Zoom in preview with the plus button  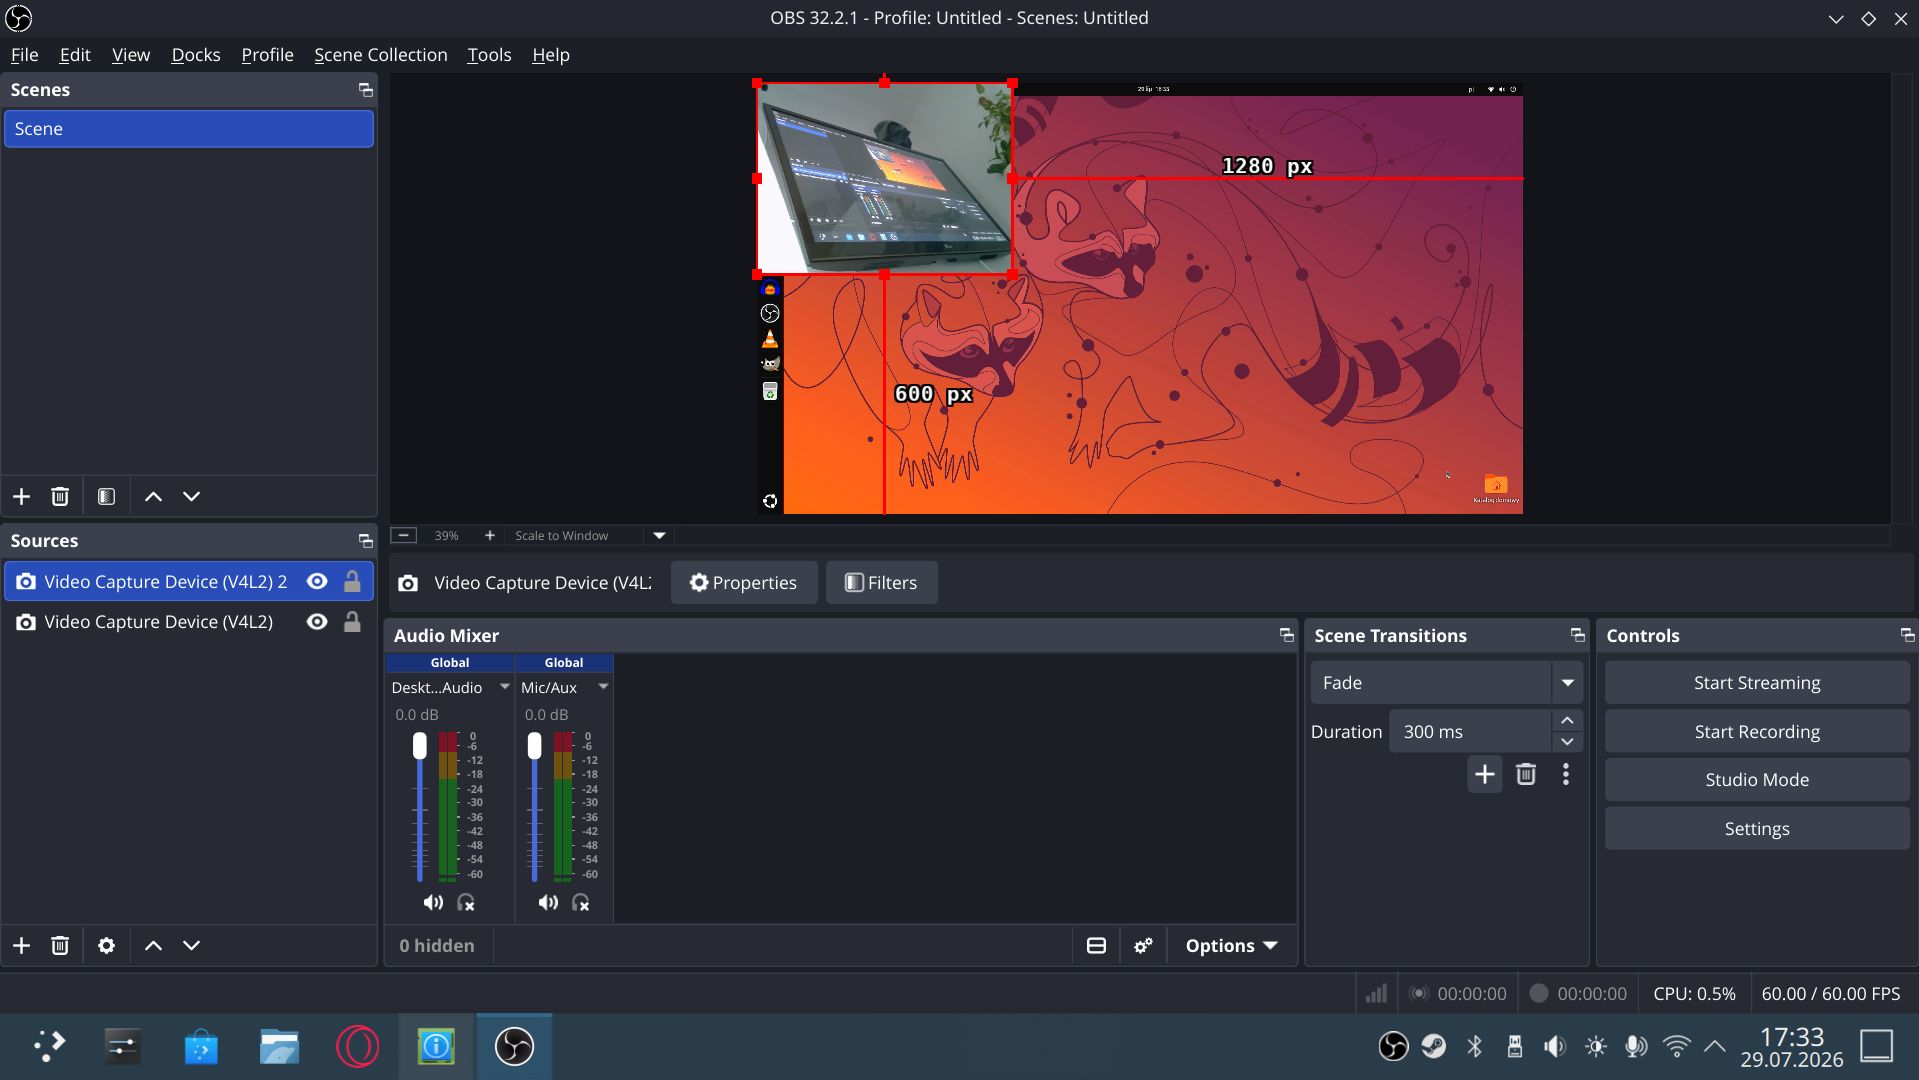489,535
